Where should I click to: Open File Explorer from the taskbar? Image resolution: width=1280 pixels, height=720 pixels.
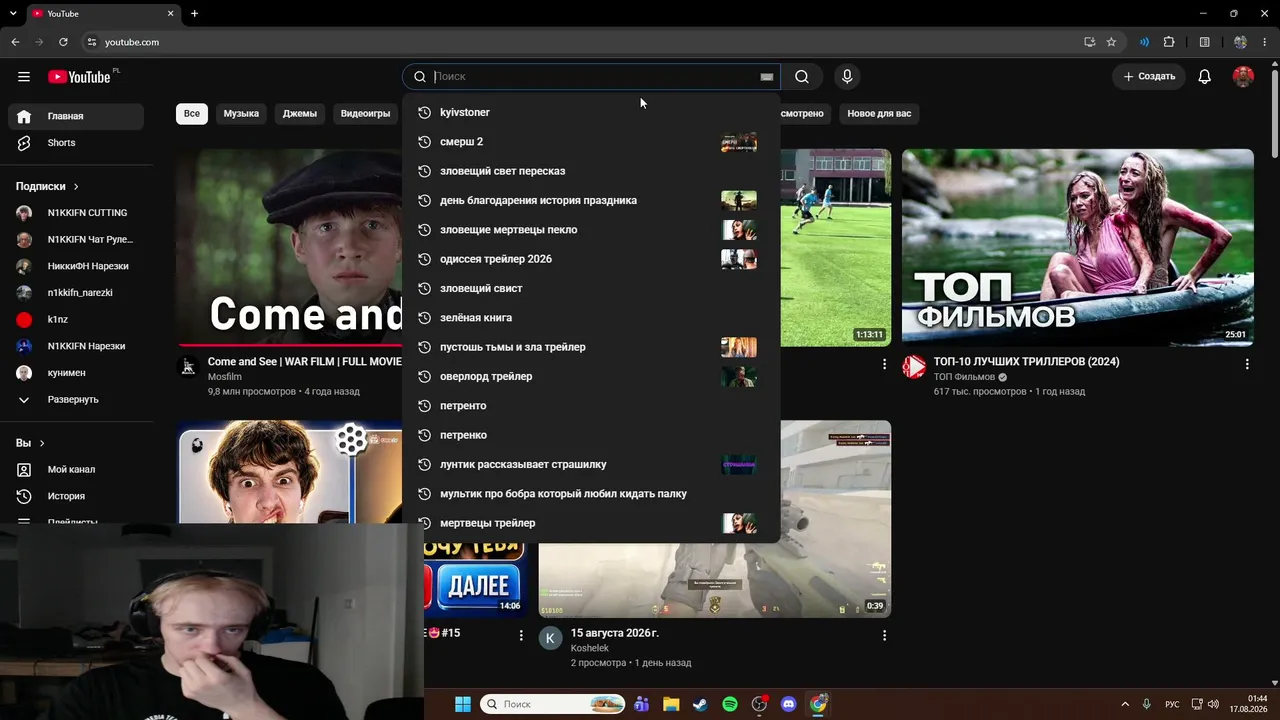(671, 704)
